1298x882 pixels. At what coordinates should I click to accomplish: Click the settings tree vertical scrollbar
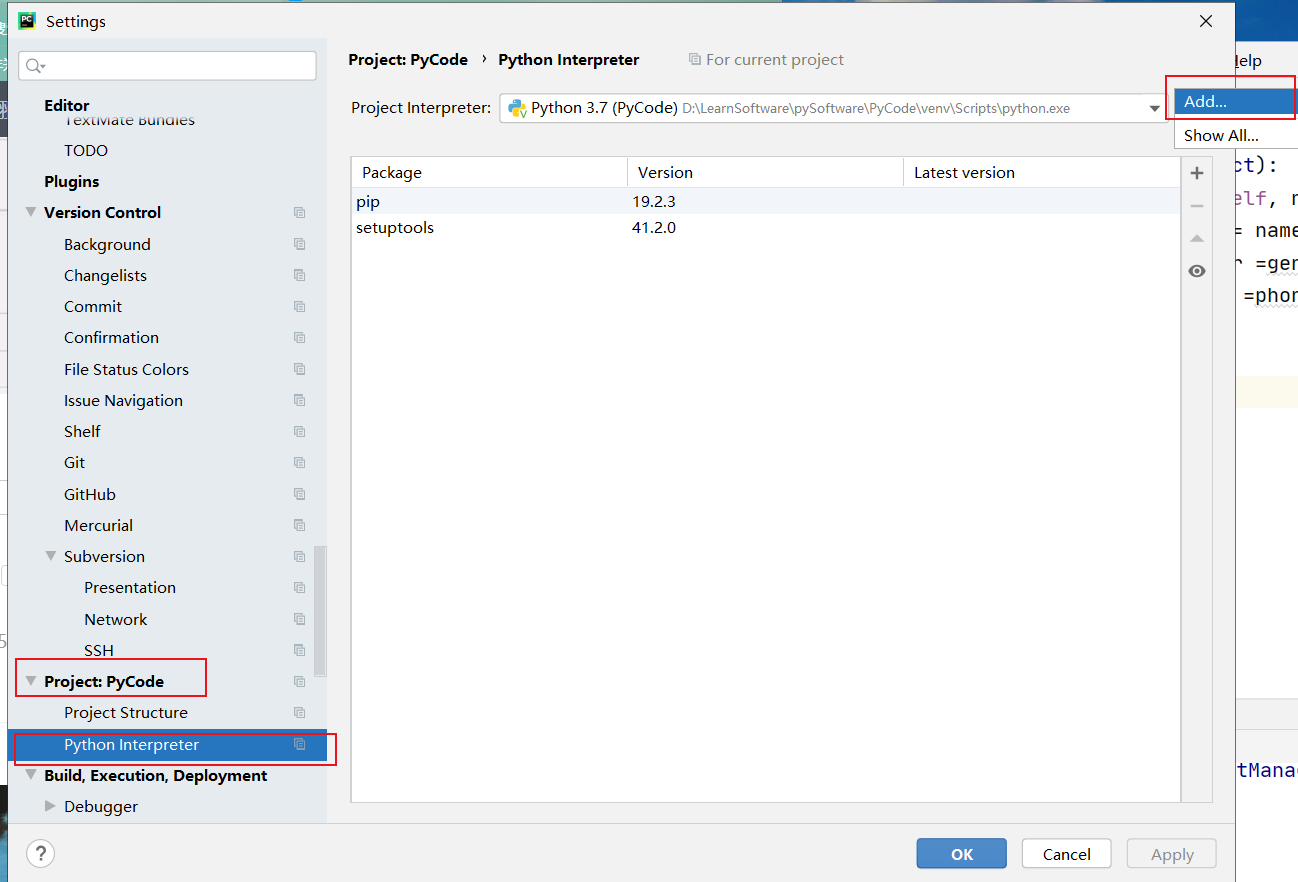point(320,610)
